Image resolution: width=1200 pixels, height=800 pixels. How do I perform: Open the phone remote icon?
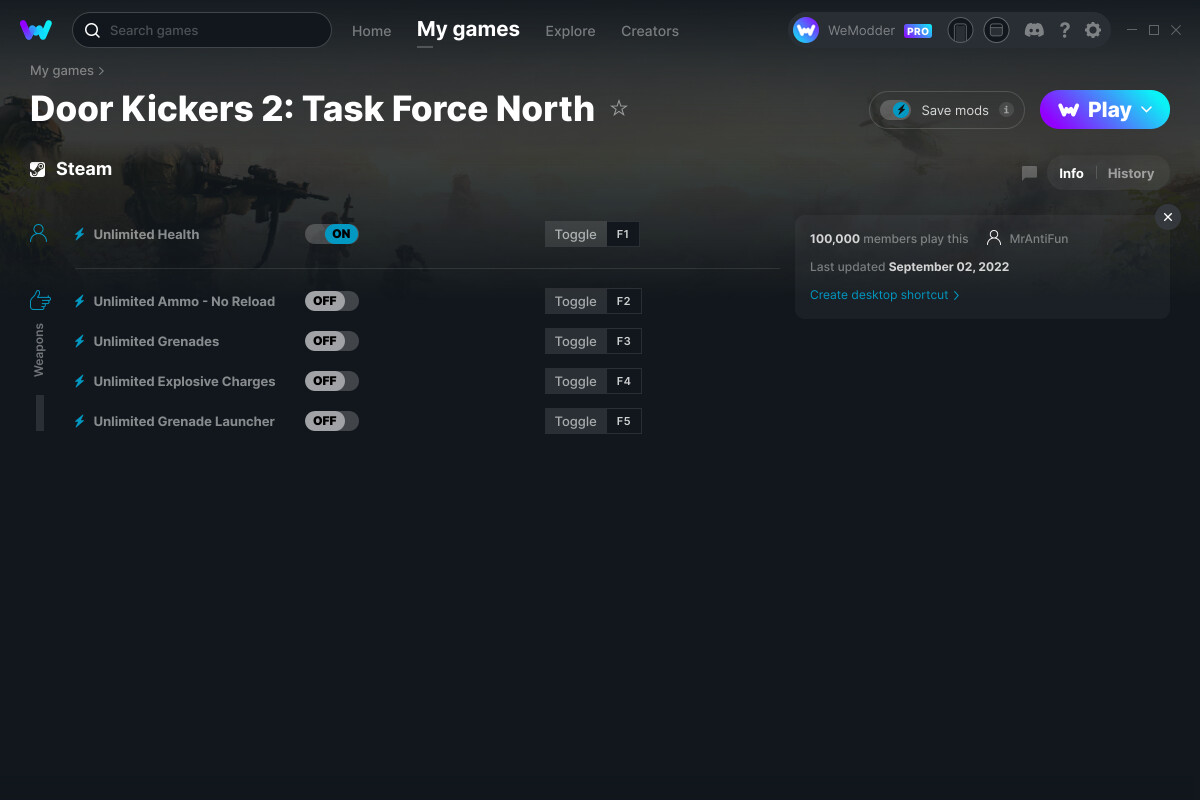[960, 30]
